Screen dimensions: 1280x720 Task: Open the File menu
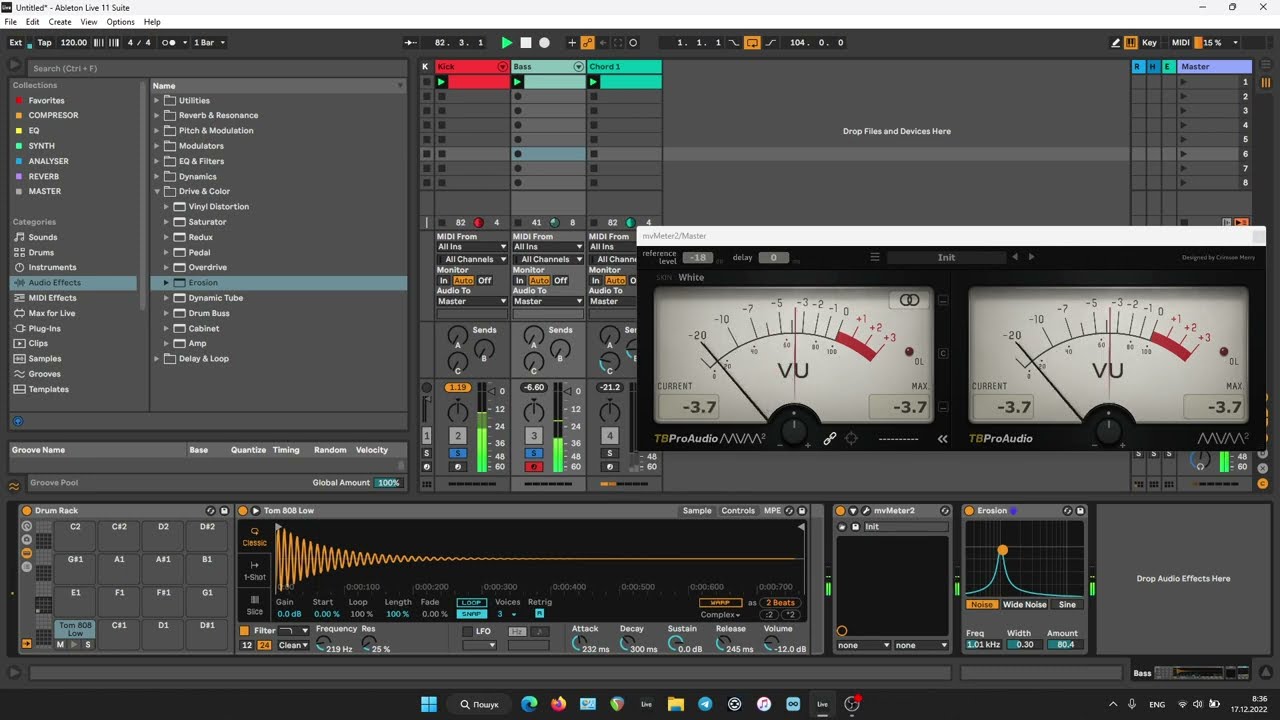pyautogui.click(x=10, y=21)
